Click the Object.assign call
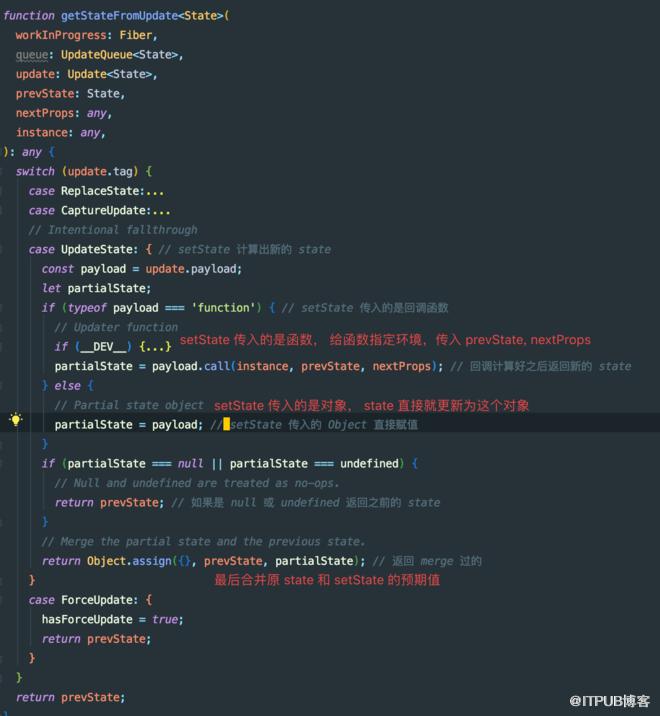 [129, 561]
